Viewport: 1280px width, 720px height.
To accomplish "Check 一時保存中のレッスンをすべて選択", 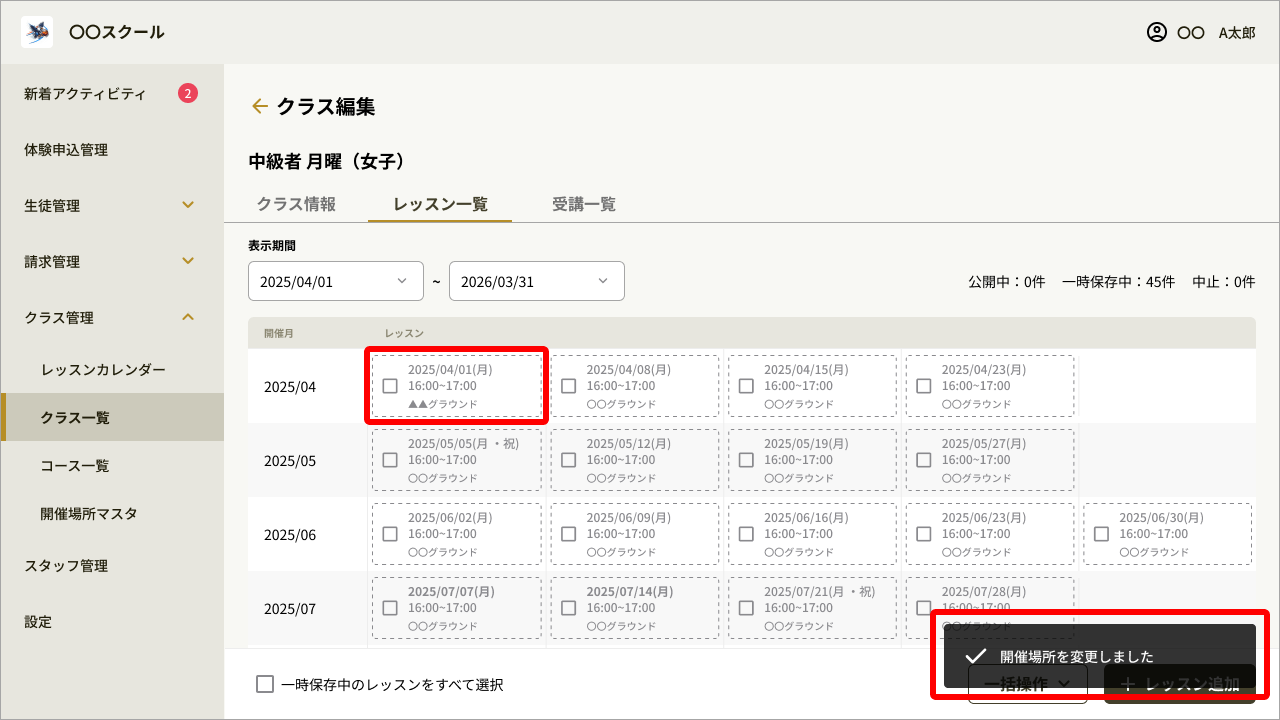I will coord(265,684).
